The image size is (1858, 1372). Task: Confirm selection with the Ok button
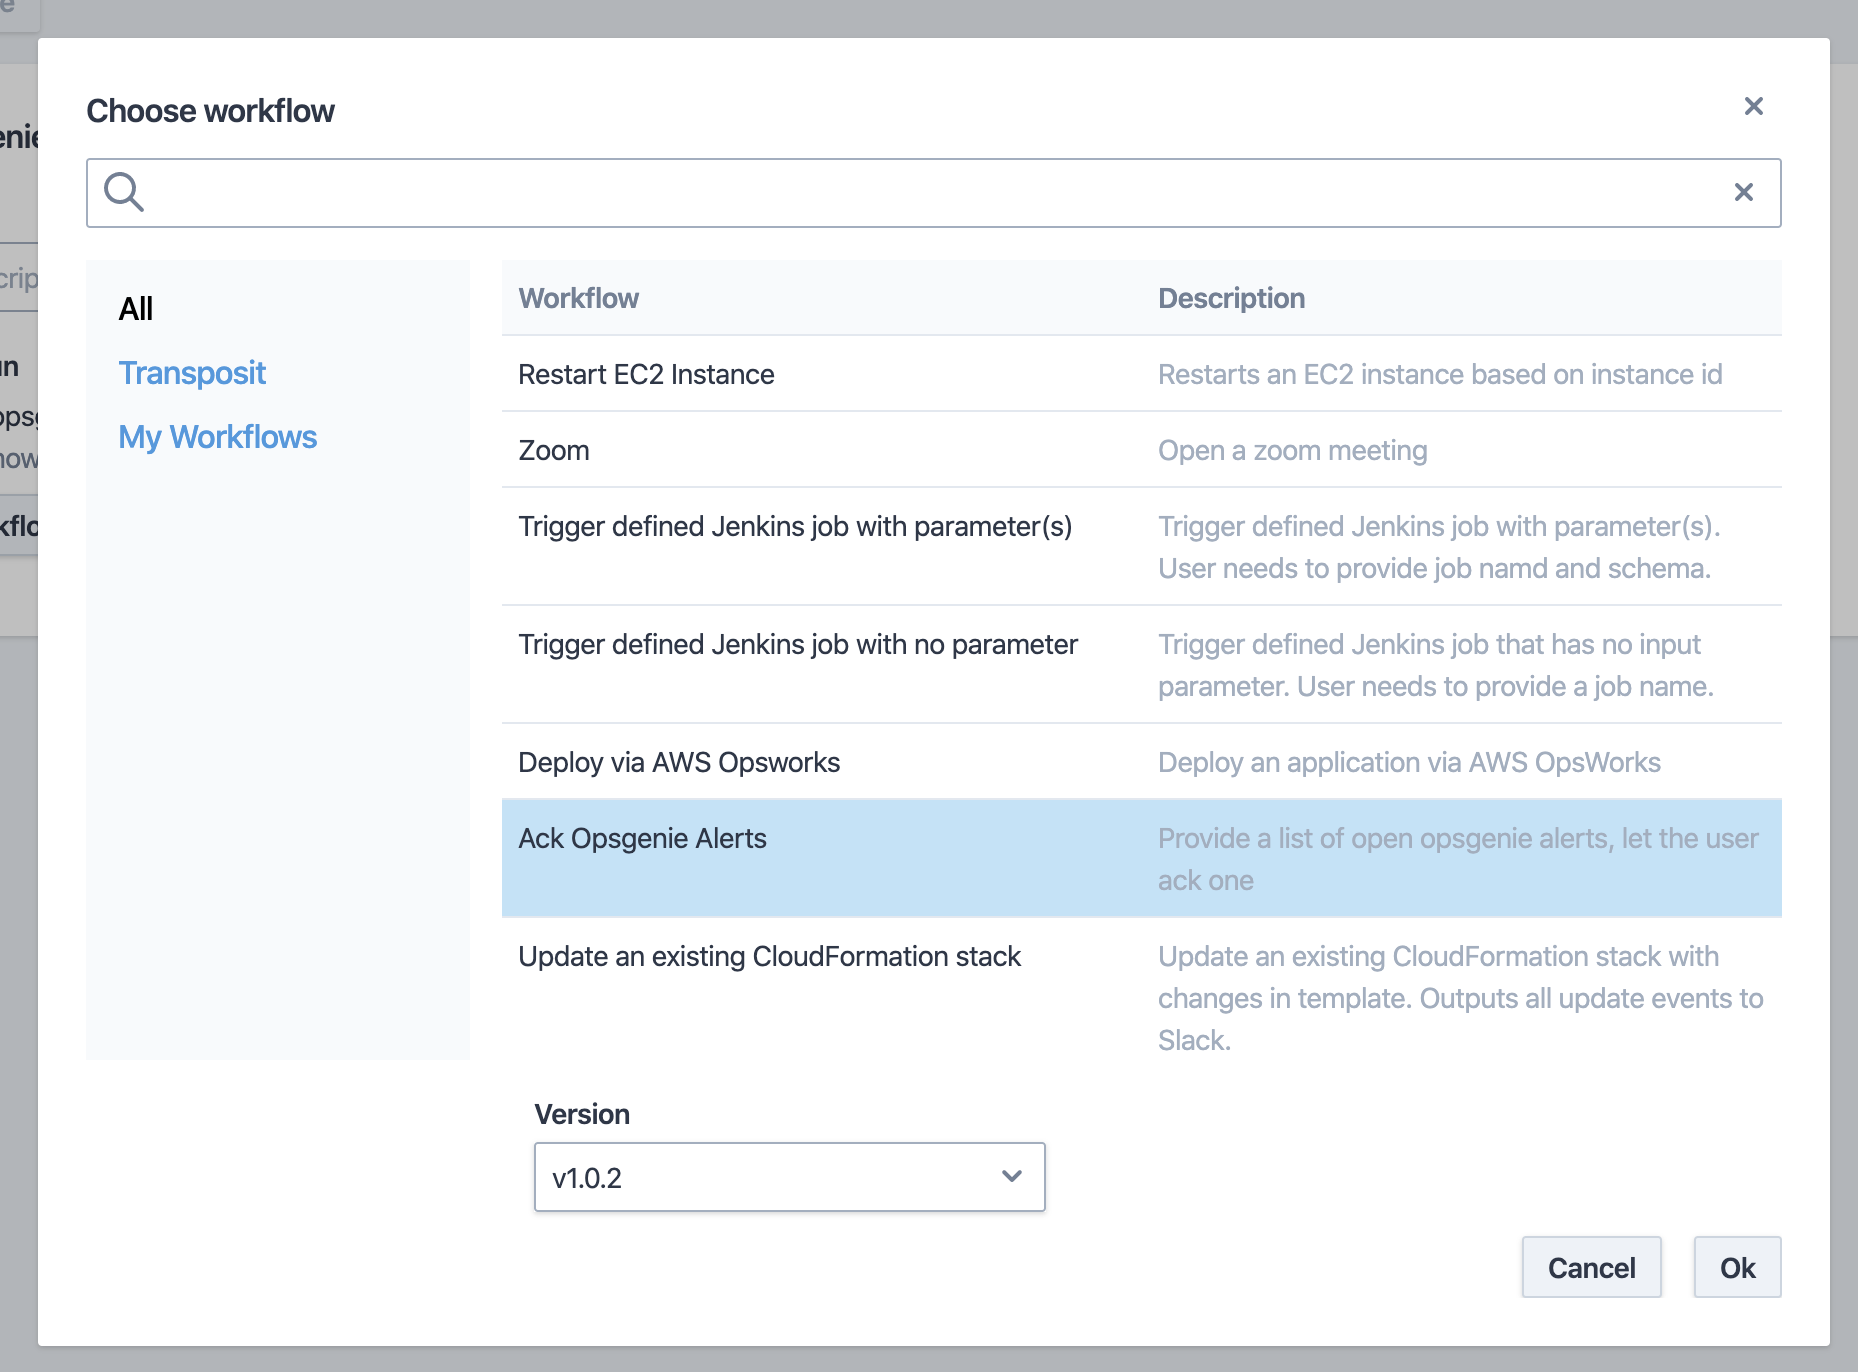(x=1736, y=1268)
